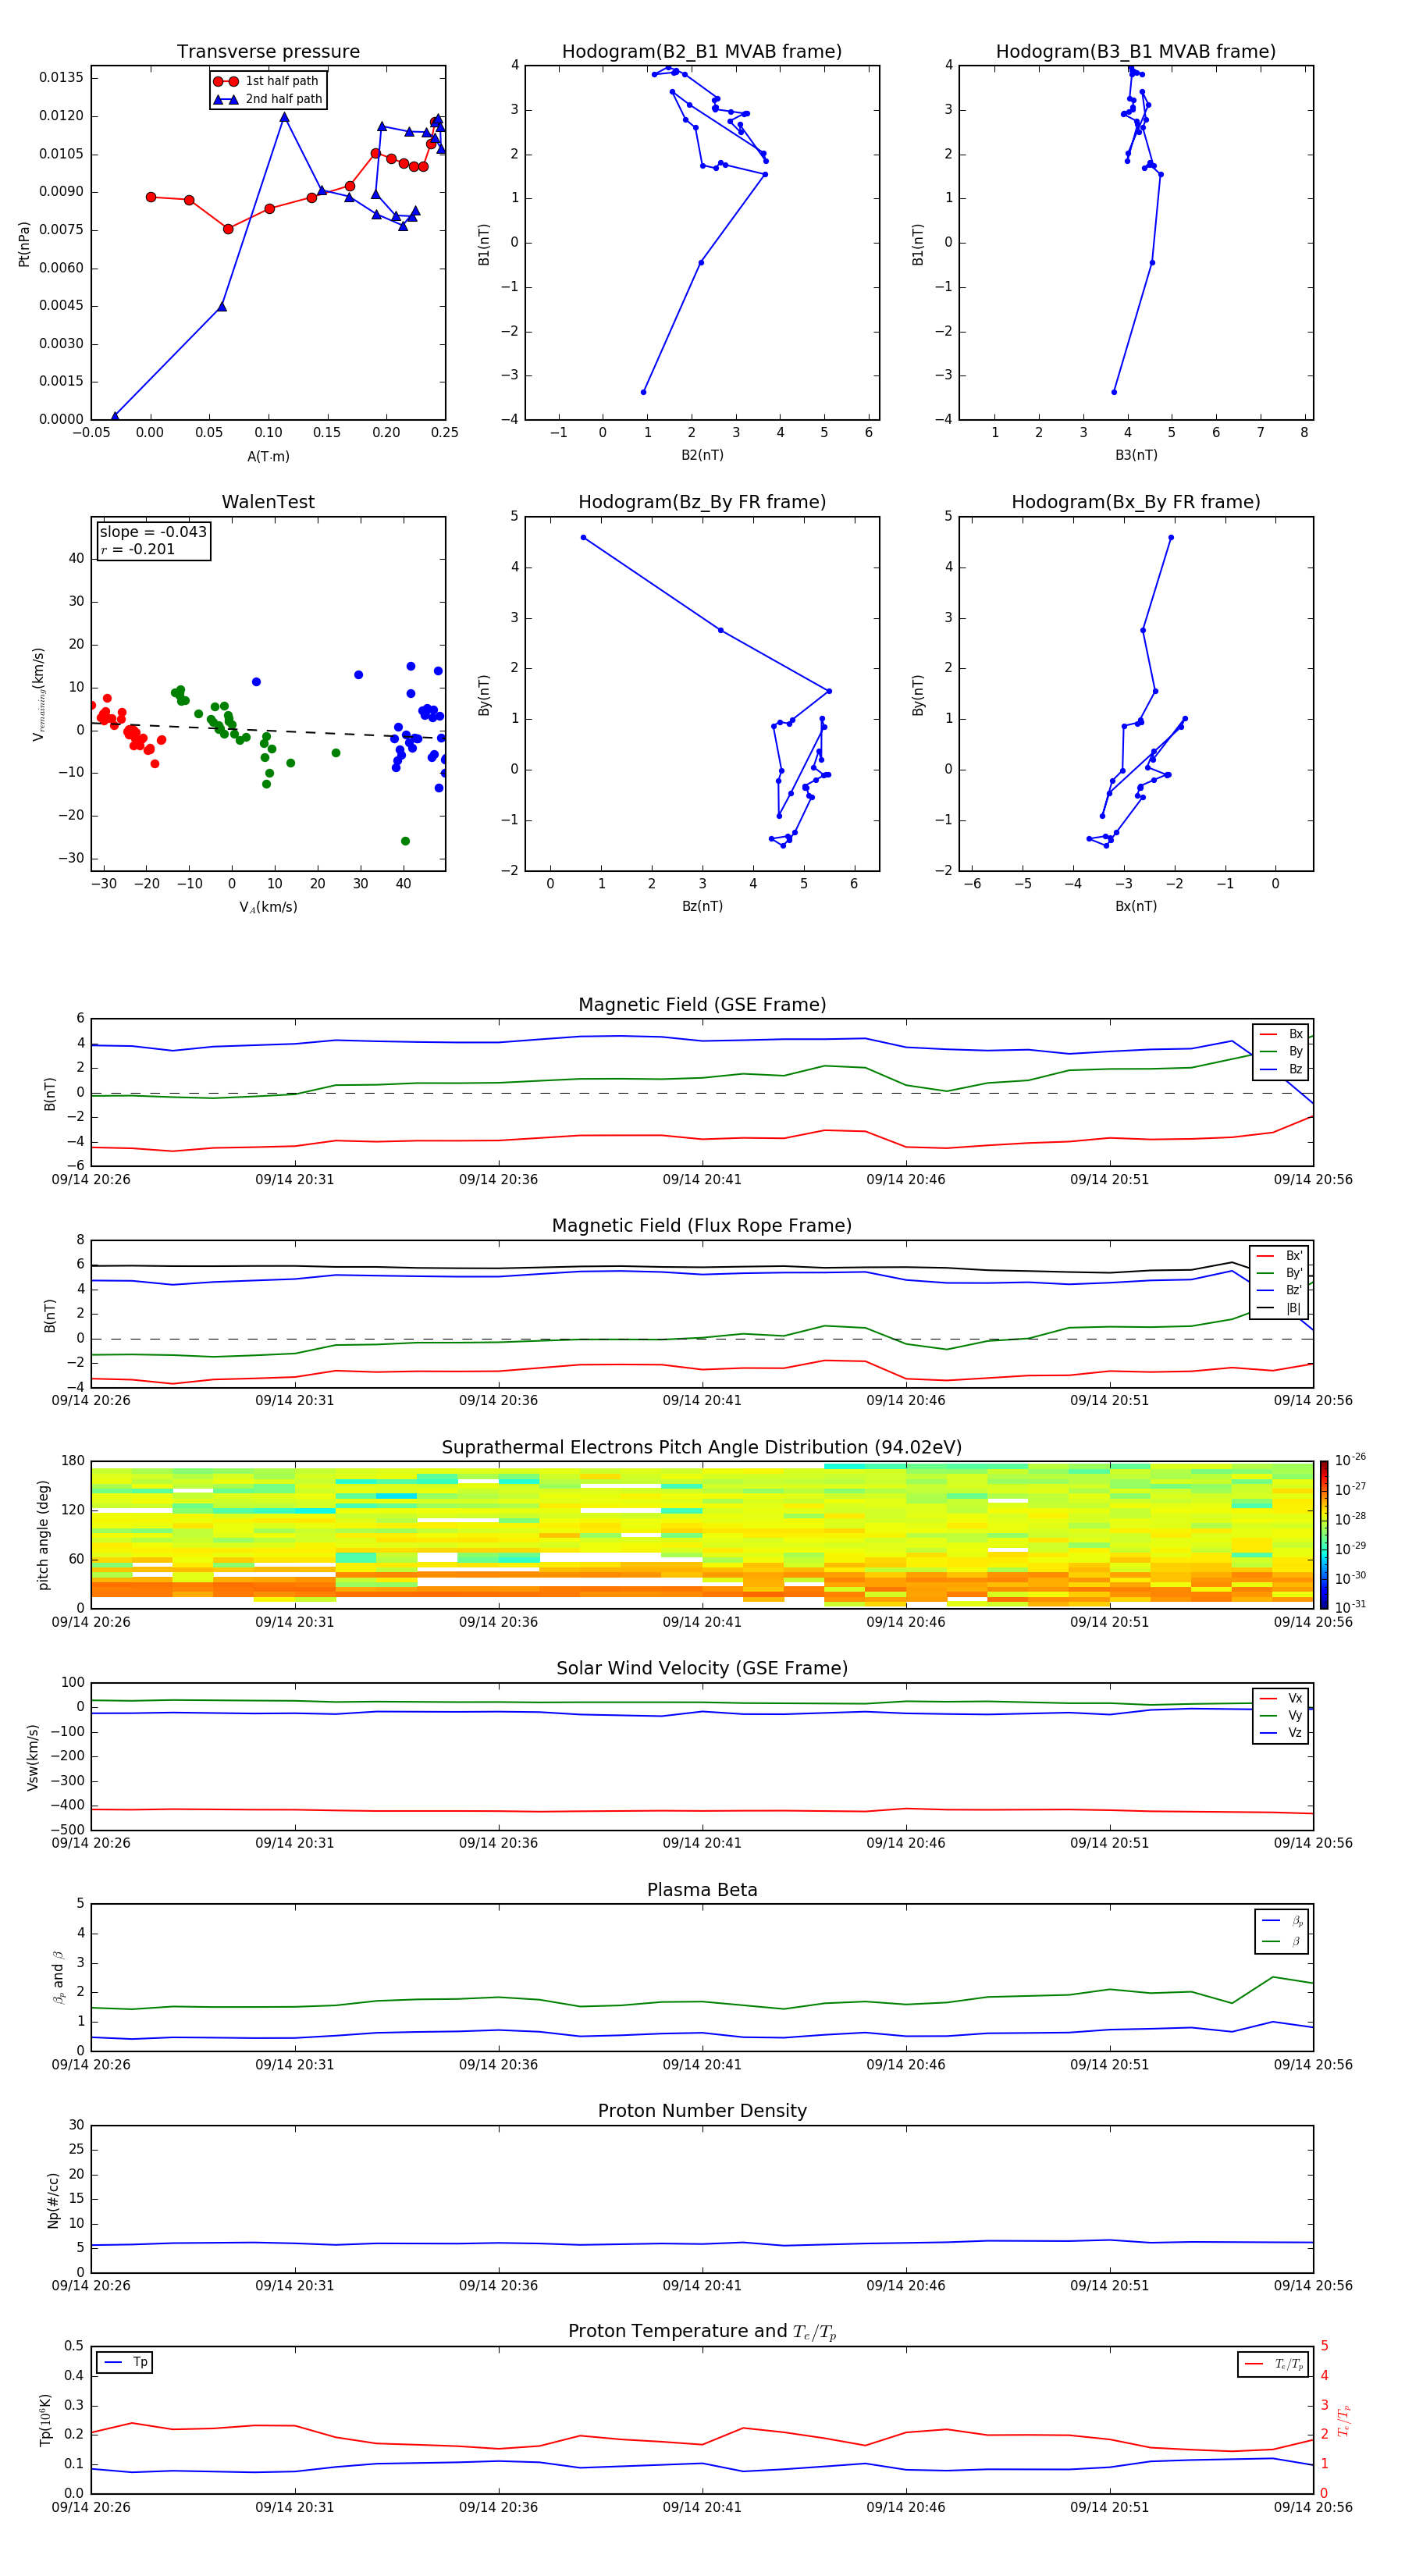The height and width of the screenshot is (2576, 1405).
Task: Click the "Transverse pressure" plot title
Action: [x=268, y=52]
